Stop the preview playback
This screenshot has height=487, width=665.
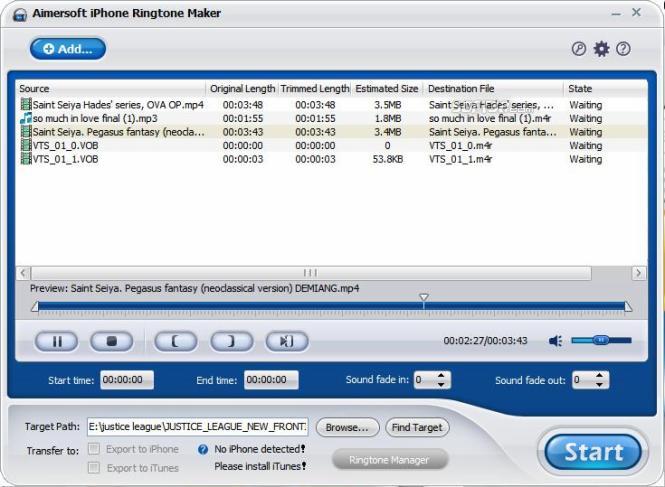[x=112, y=341]
